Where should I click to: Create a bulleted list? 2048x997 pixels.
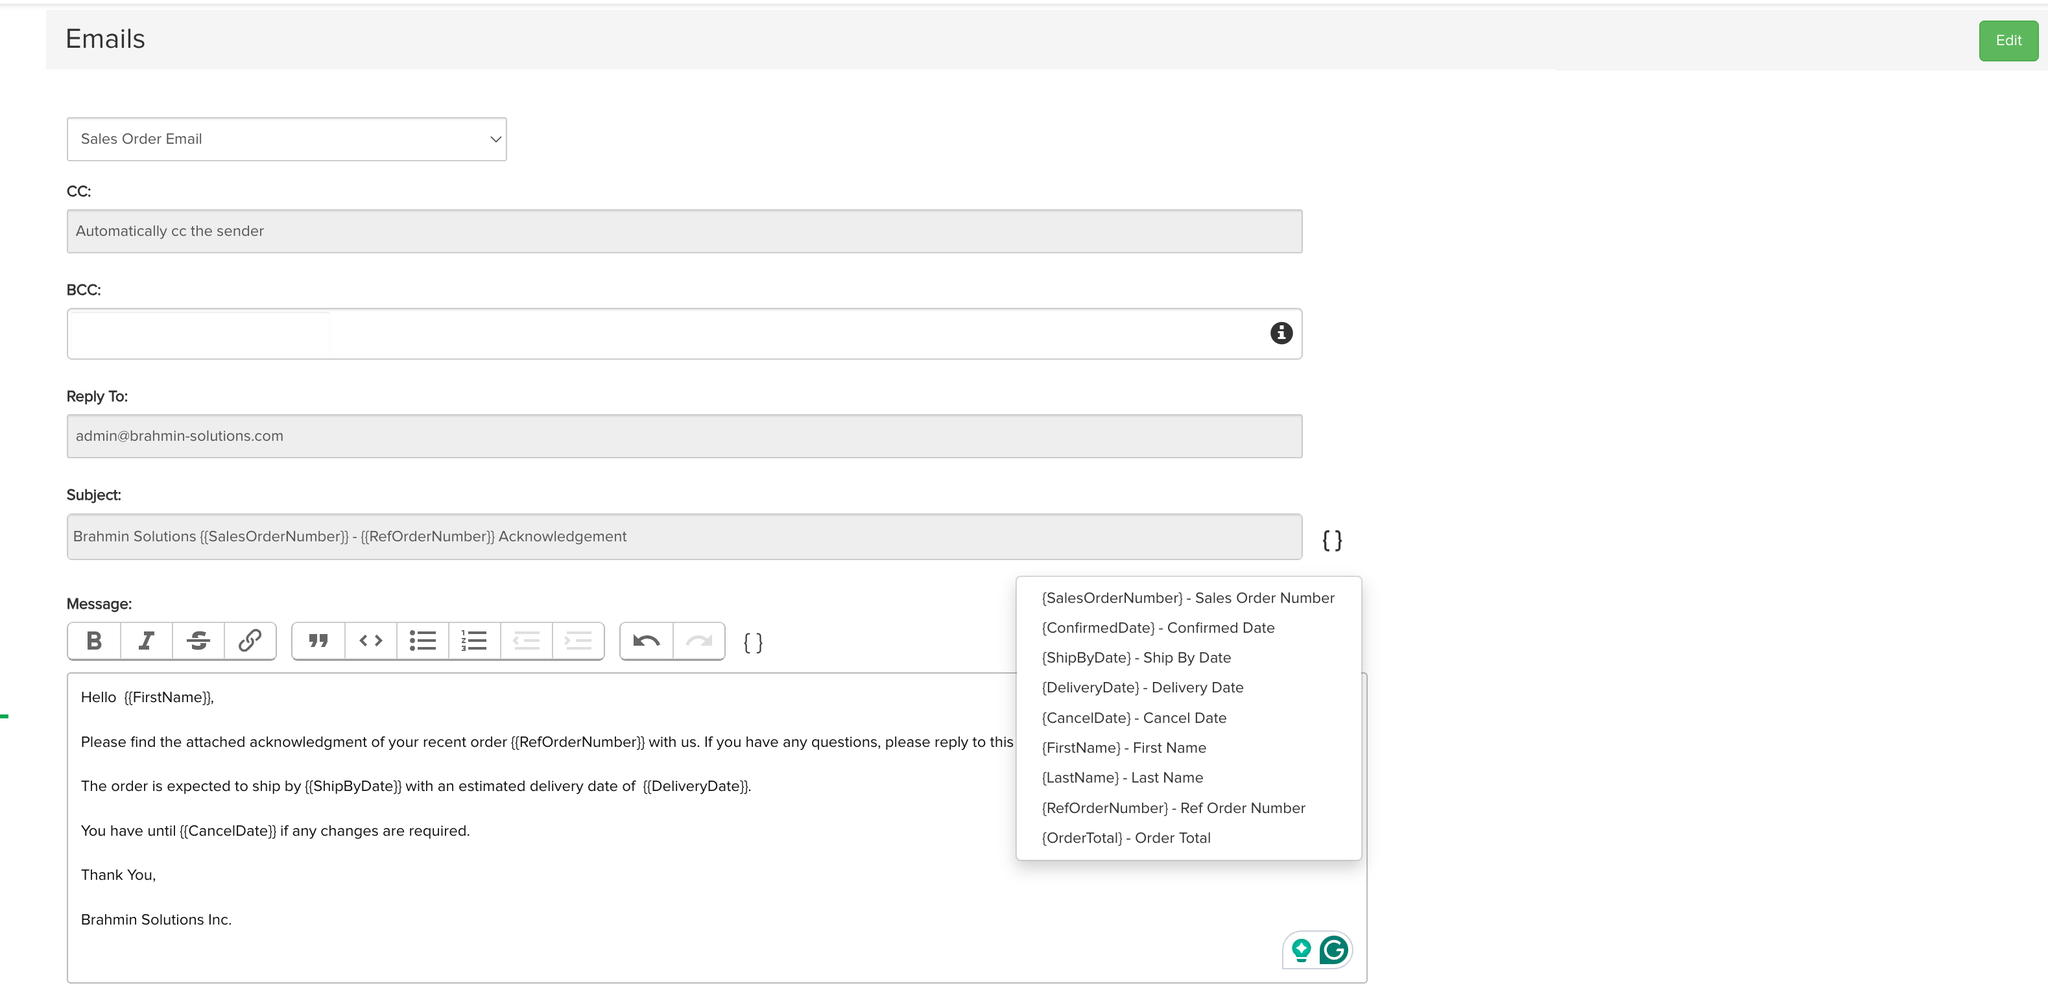pos(423,641)
